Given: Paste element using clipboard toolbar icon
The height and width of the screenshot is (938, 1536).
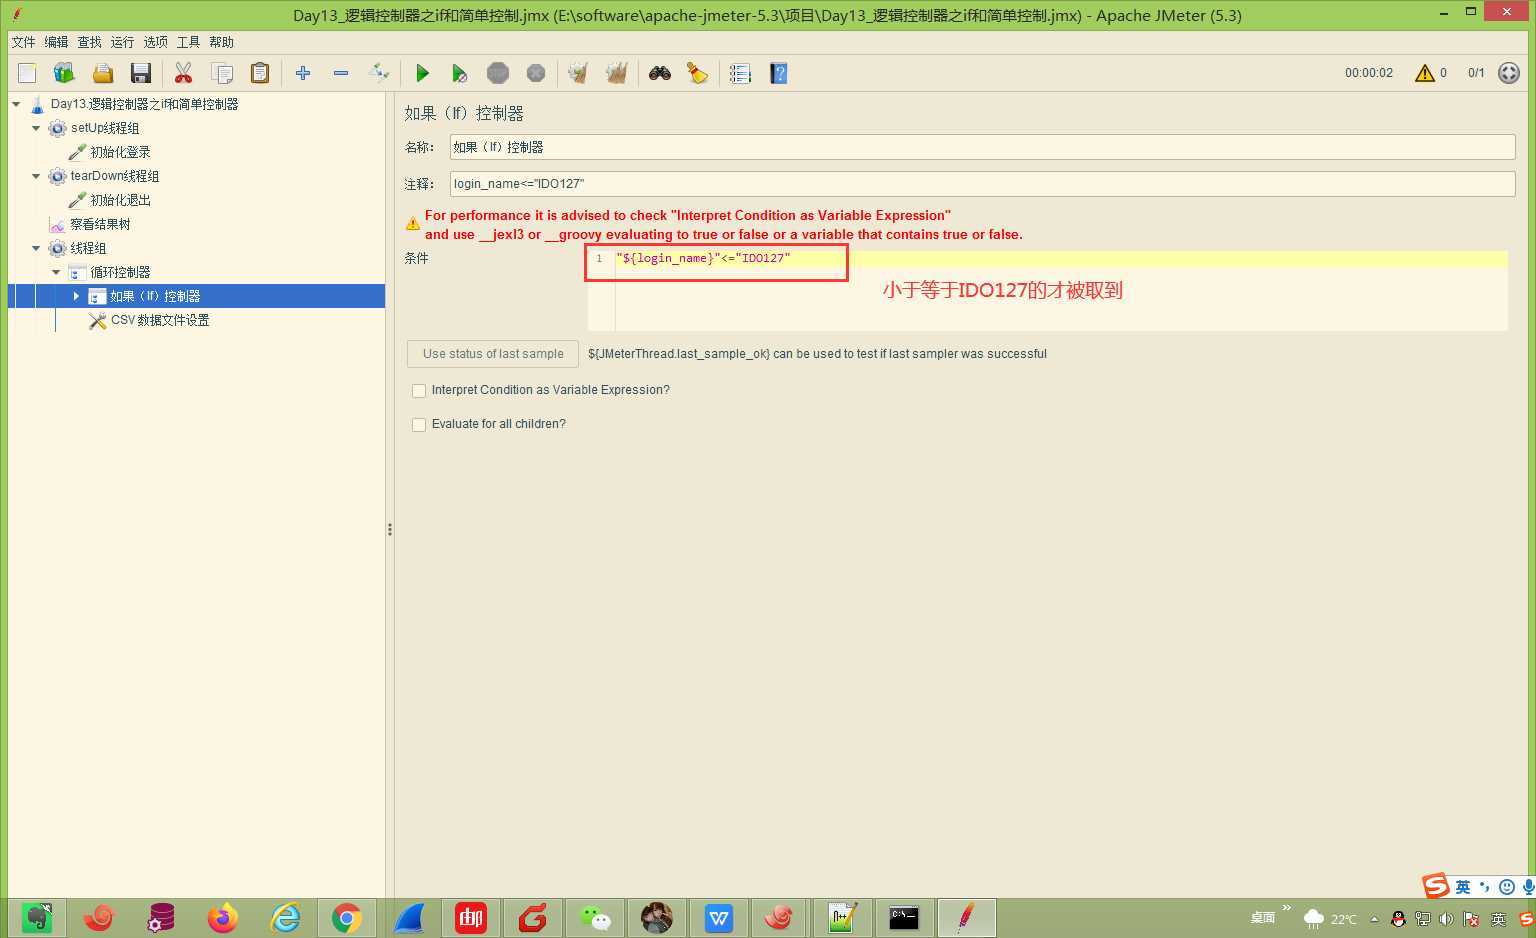Looking at the screenshot, I should pos(259,73).
